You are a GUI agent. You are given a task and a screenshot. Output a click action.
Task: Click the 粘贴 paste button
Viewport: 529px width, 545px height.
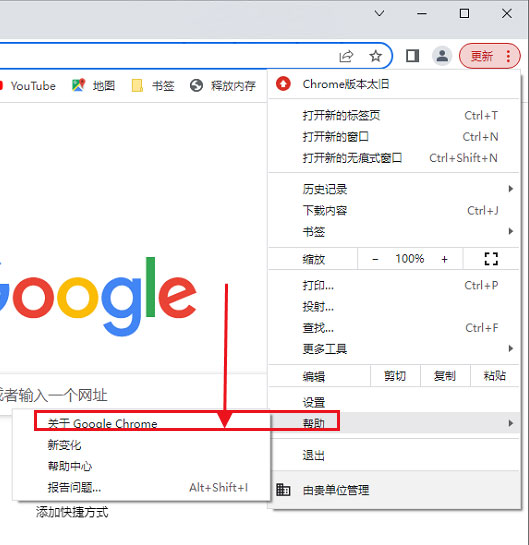495,376
